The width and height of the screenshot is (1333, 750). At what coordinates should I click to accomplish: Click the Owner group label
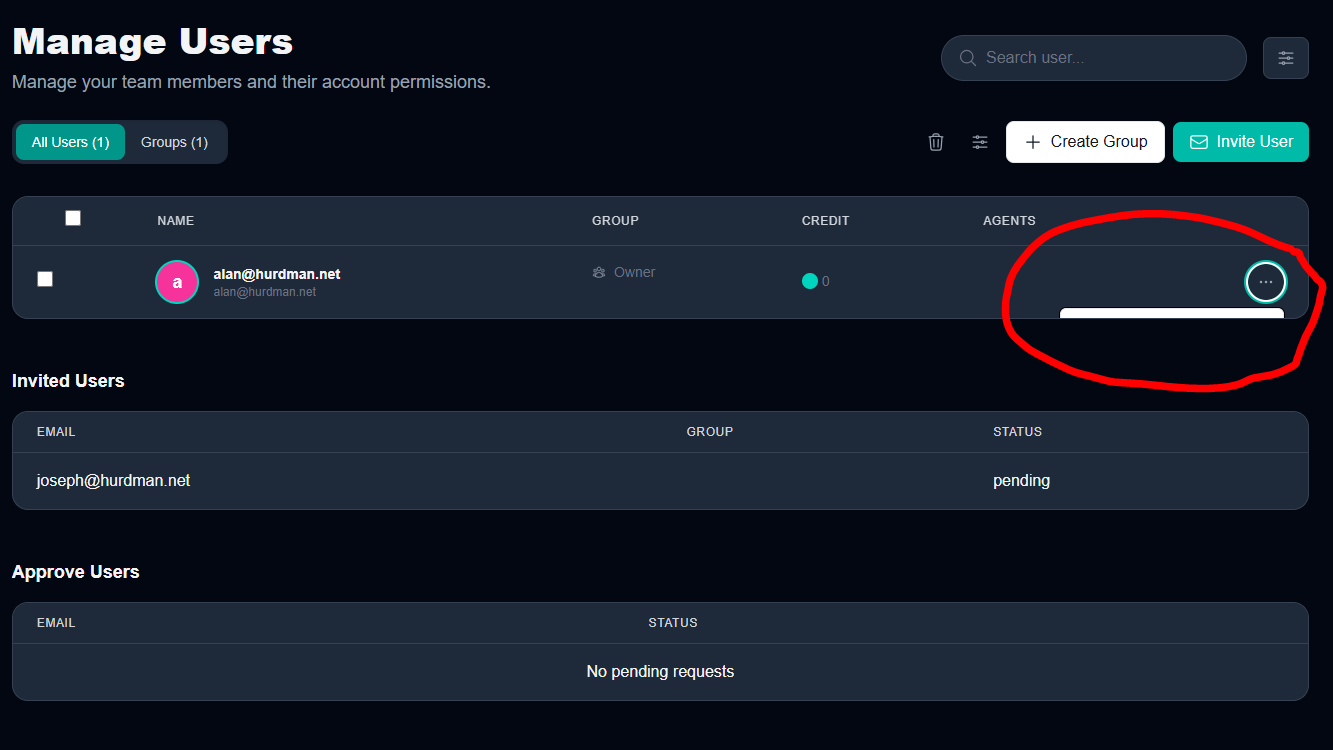635,272
